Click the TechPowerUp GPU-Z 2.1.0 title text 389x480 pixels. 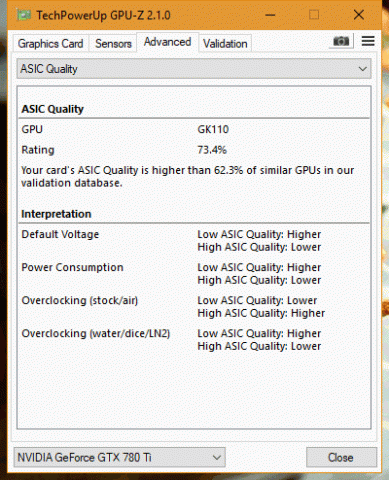click(103, 15)
